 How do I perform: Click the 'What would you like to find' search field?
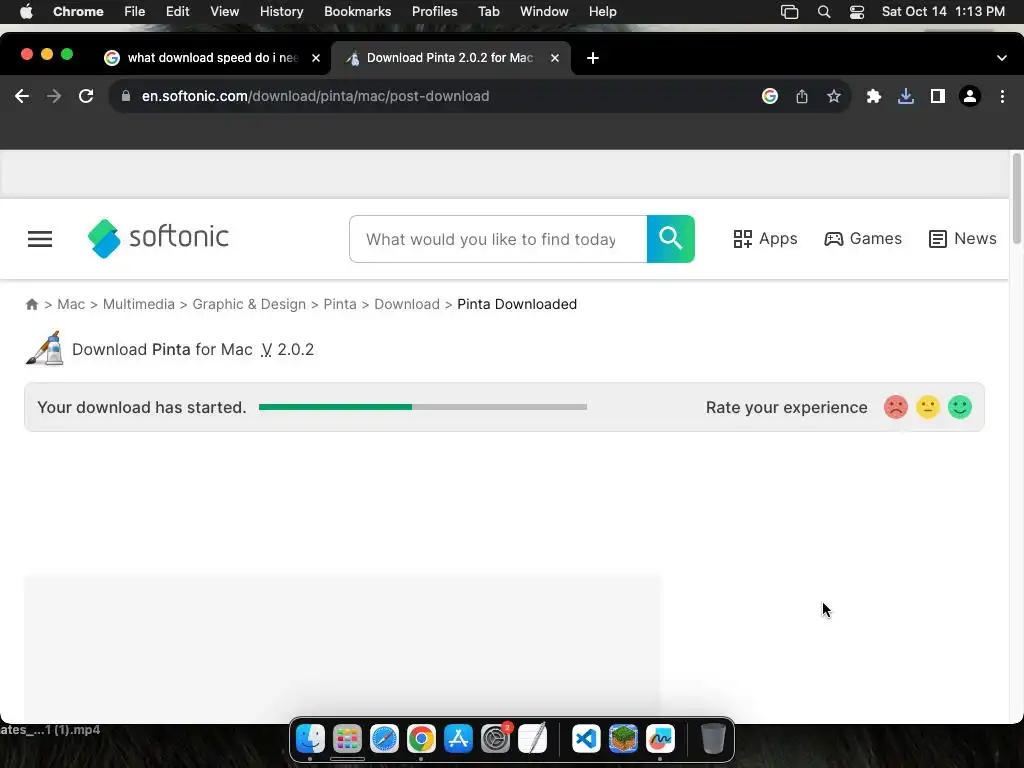click(498, 239)
